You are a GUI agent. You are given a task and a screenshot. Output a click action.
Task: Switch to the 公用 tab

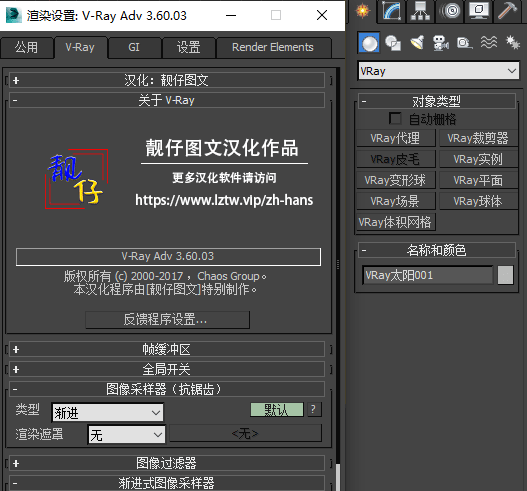point(27,47)
